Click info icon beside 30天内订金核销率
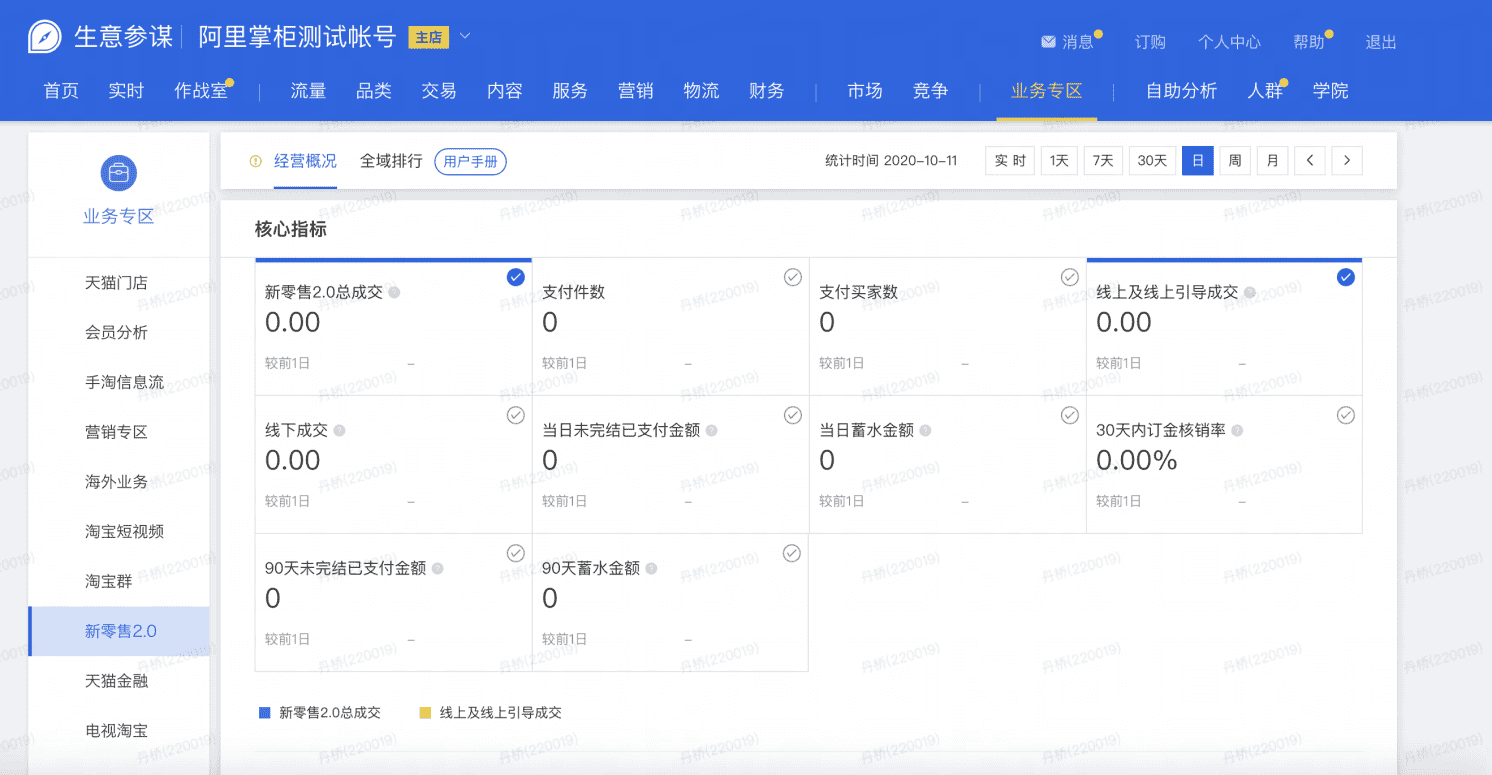Screen dimensions: 1492x775 [x=1237, y=431]
